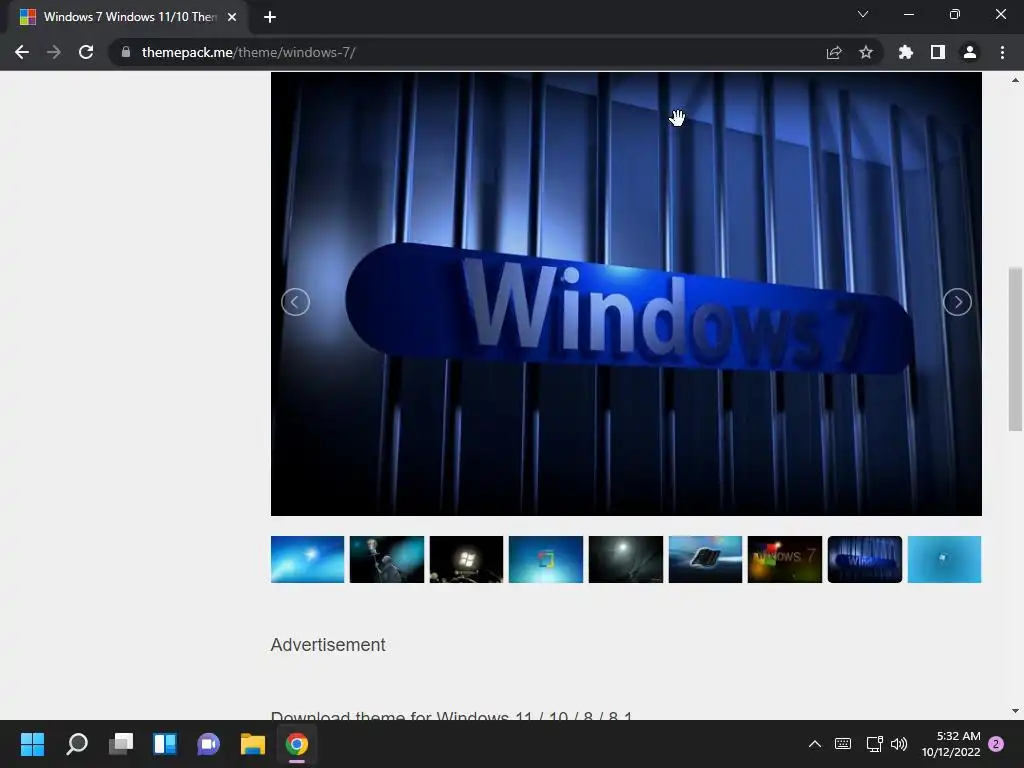1024x768 pixels.
Task: Open the notification center badge
Action: (x=997, y=744)
